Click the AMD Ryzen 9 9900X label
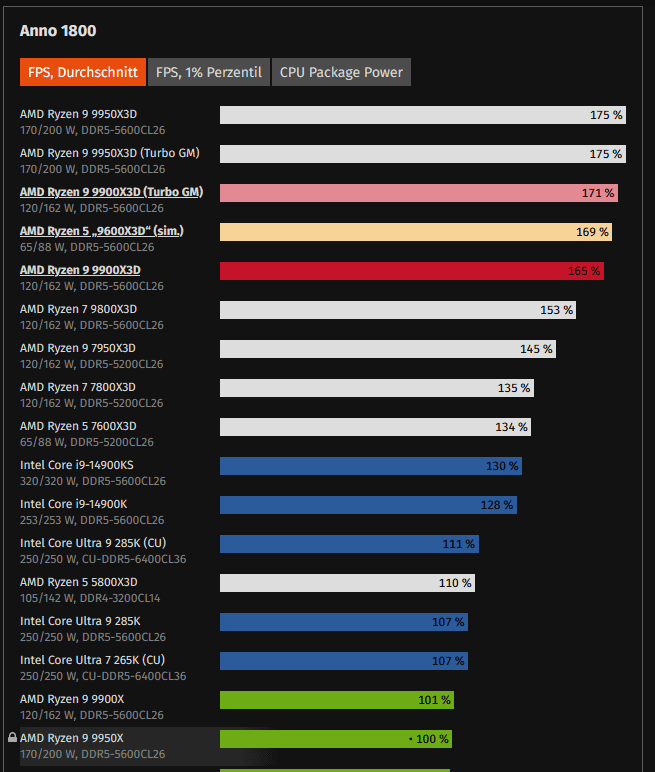This screenshot has height=772, width=655. [x=72, y=699]
